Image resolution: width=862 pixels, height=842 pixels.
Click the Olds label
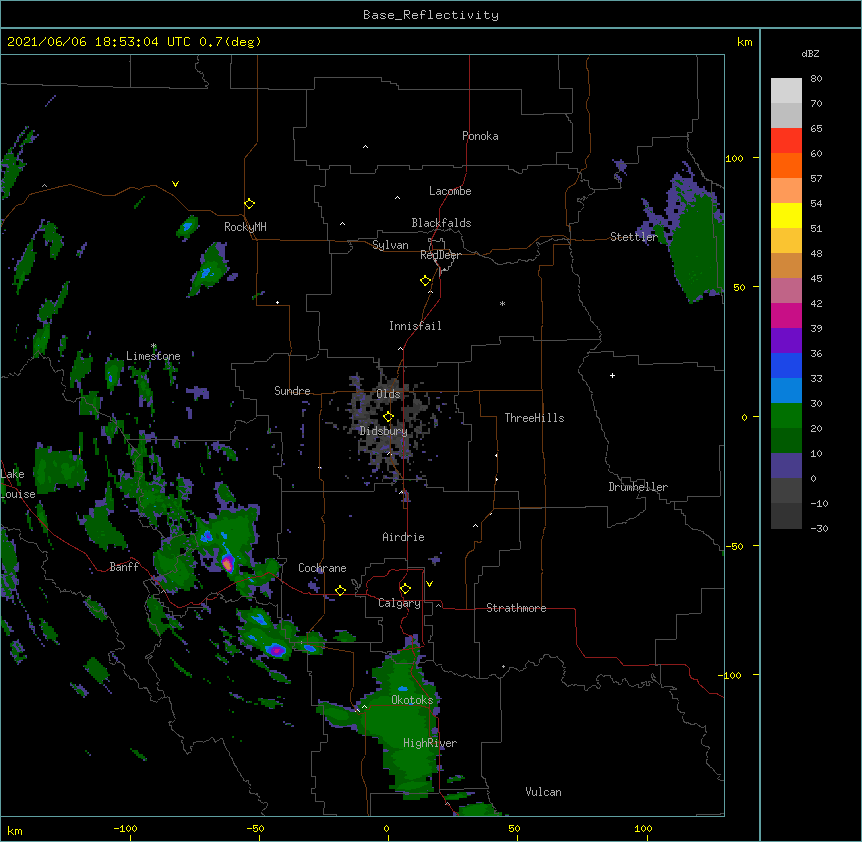pos(388,394)
